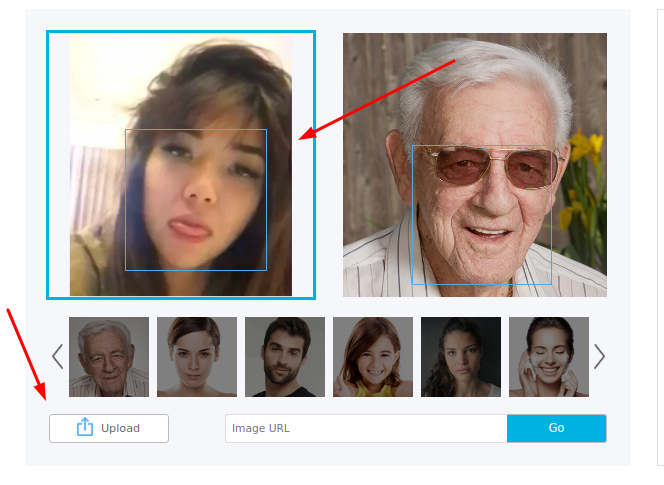Image resolution: width=664 pixels, height=485 pixels.
Task: Show previous sample thumbnails with left chevron
Action: [58, 357]
